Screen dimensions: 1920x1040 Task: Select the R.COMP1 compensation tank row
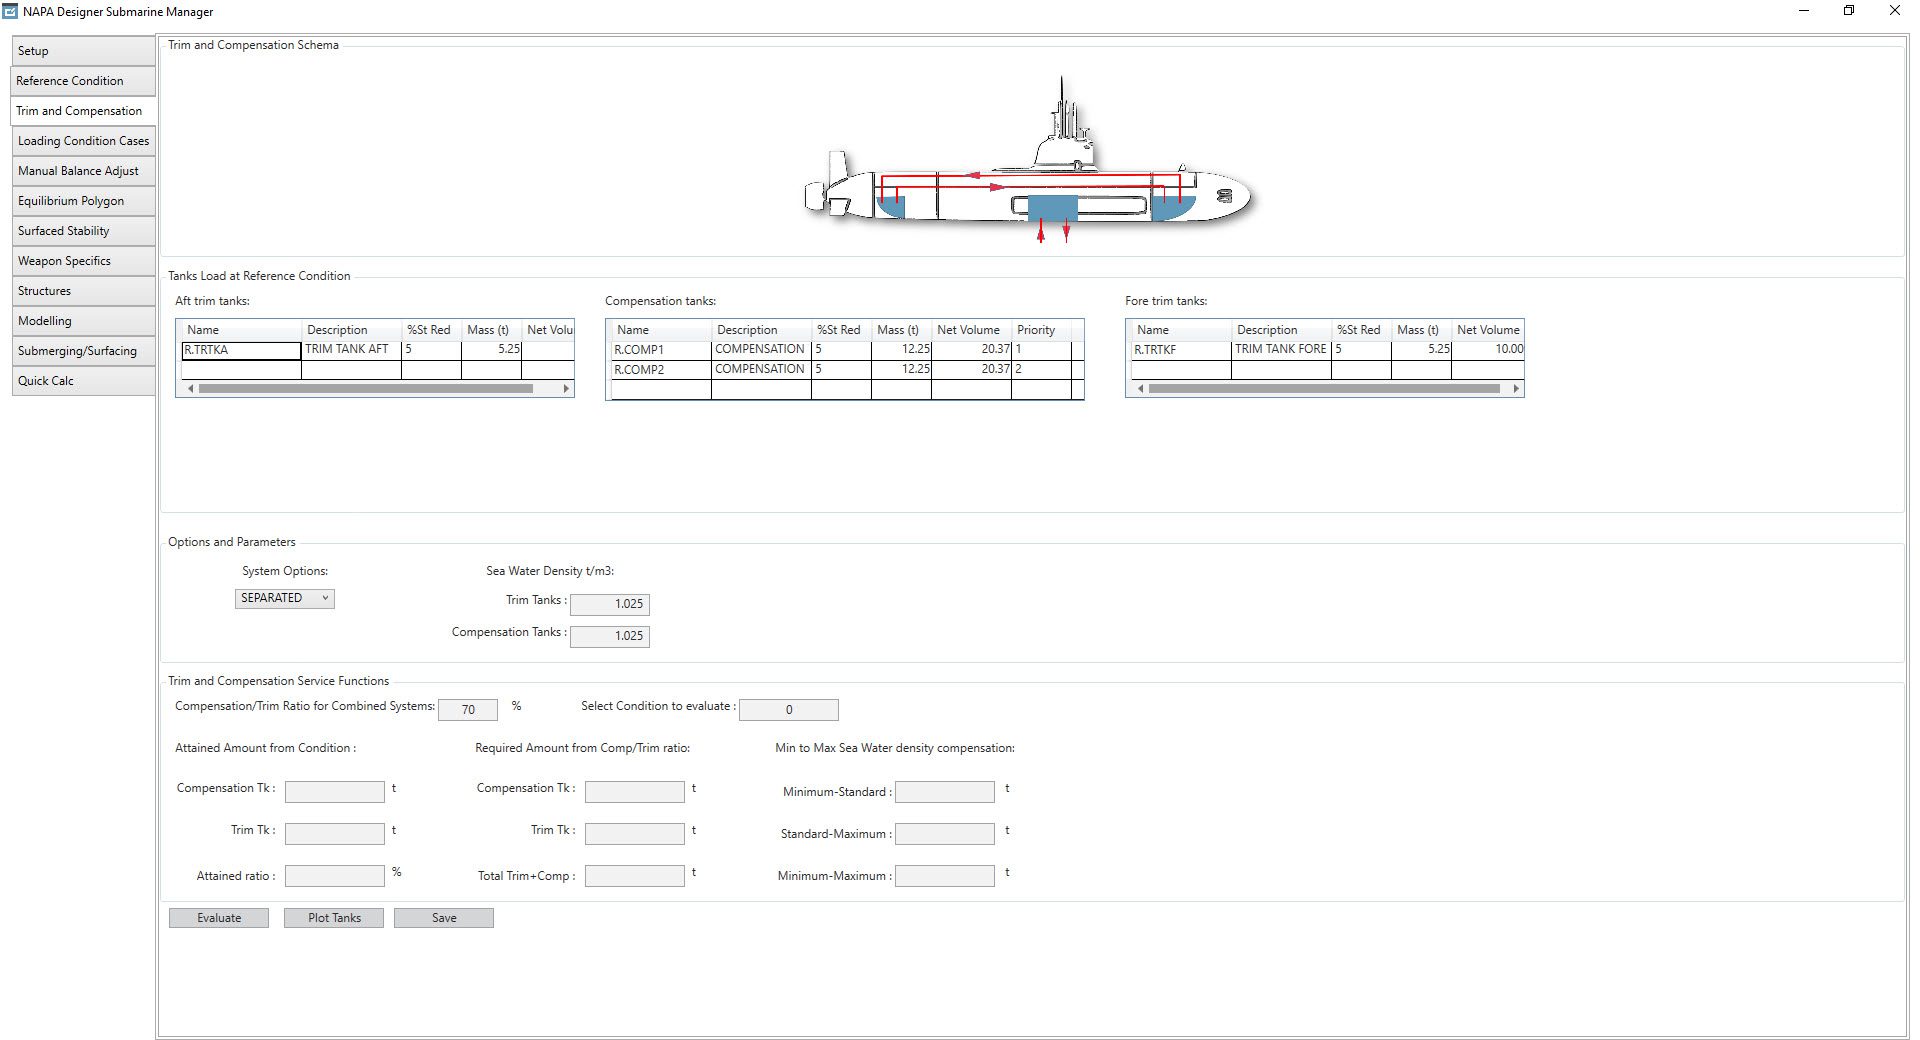tap(660, 350)
